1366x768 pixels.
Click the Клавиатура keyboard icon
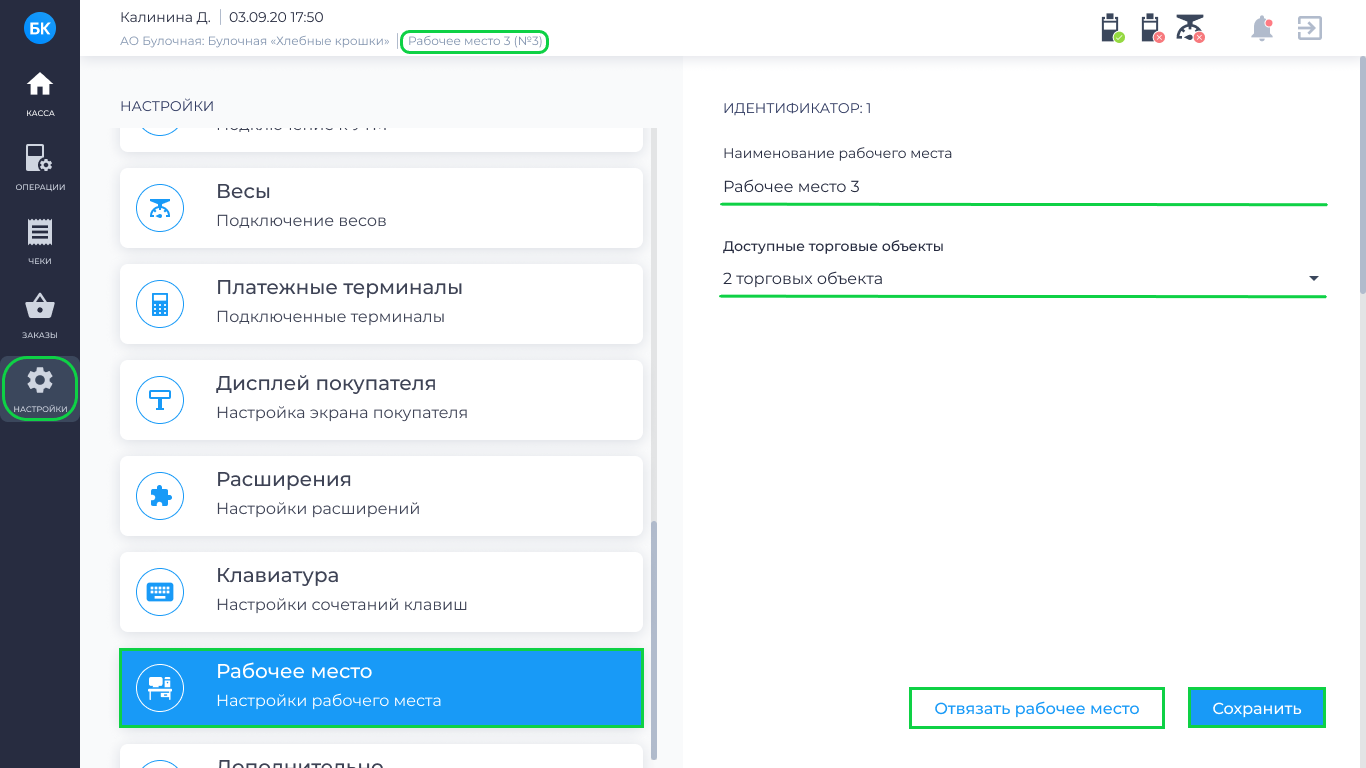point(160,592)
